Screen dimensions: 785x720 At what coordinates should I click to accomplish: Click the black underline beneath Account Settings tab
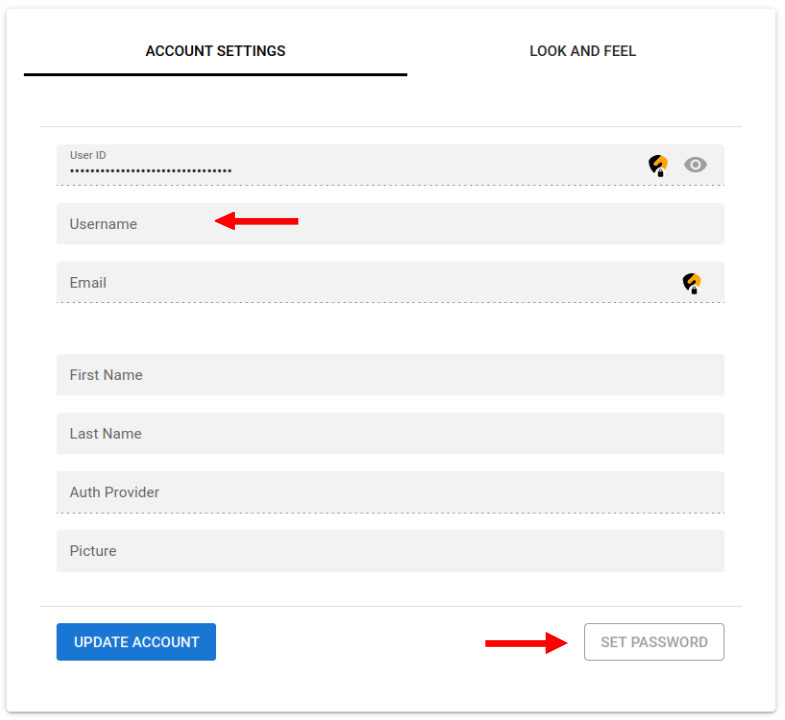[215, 74]
